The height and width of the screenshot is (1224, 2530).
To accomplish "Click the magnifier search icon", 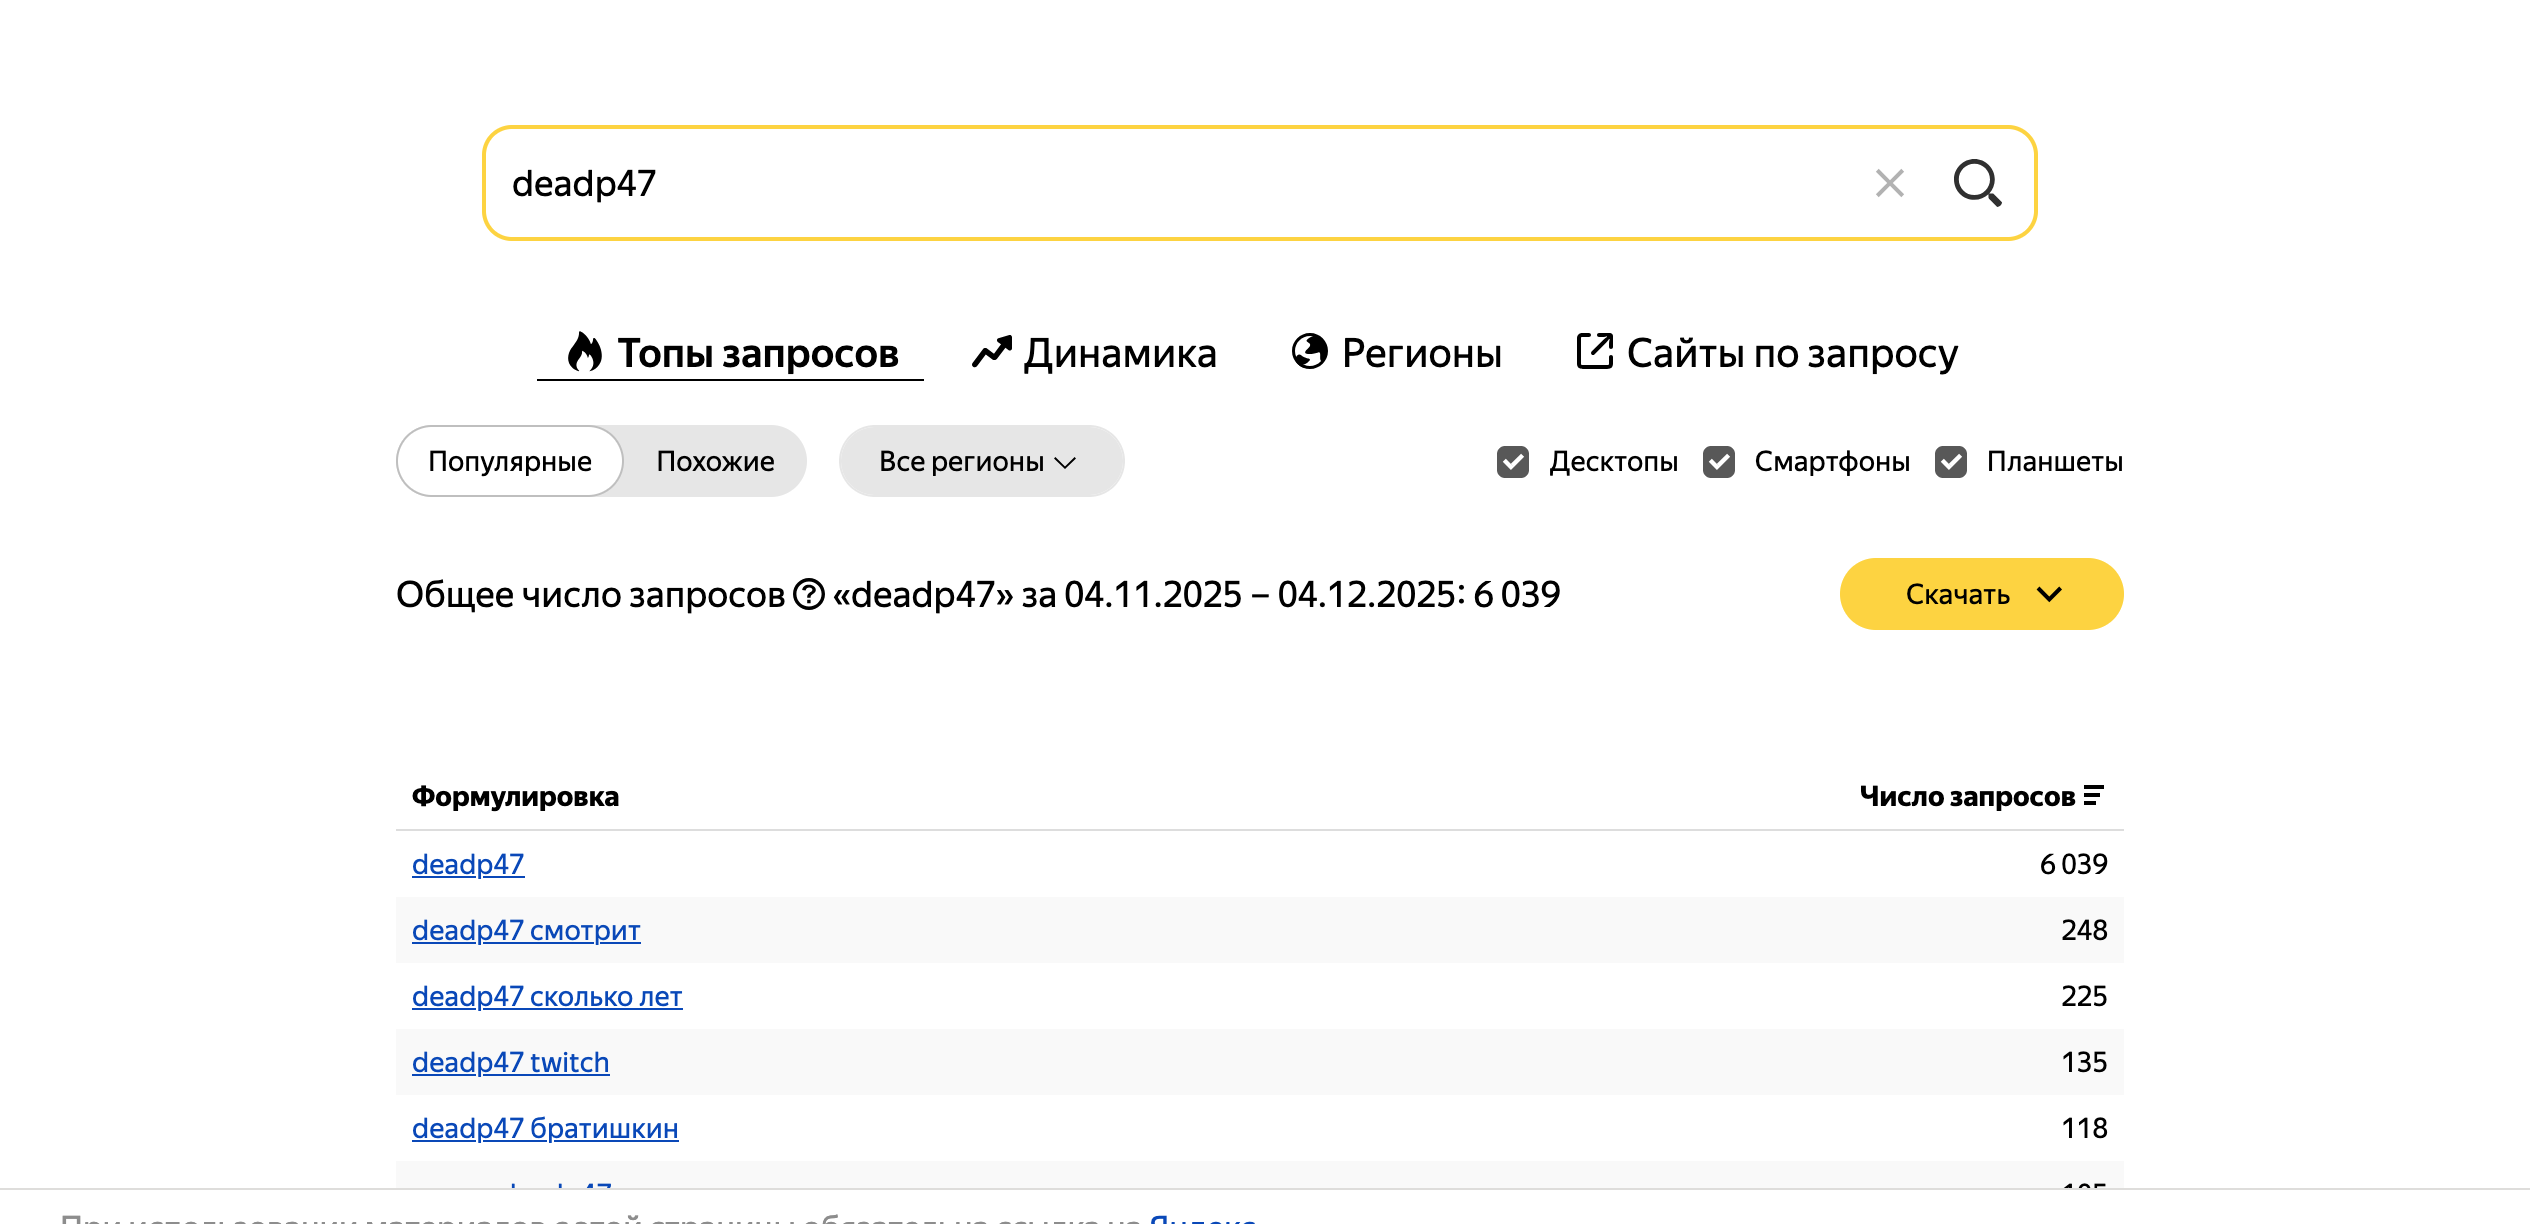I will click(1977, 183).
